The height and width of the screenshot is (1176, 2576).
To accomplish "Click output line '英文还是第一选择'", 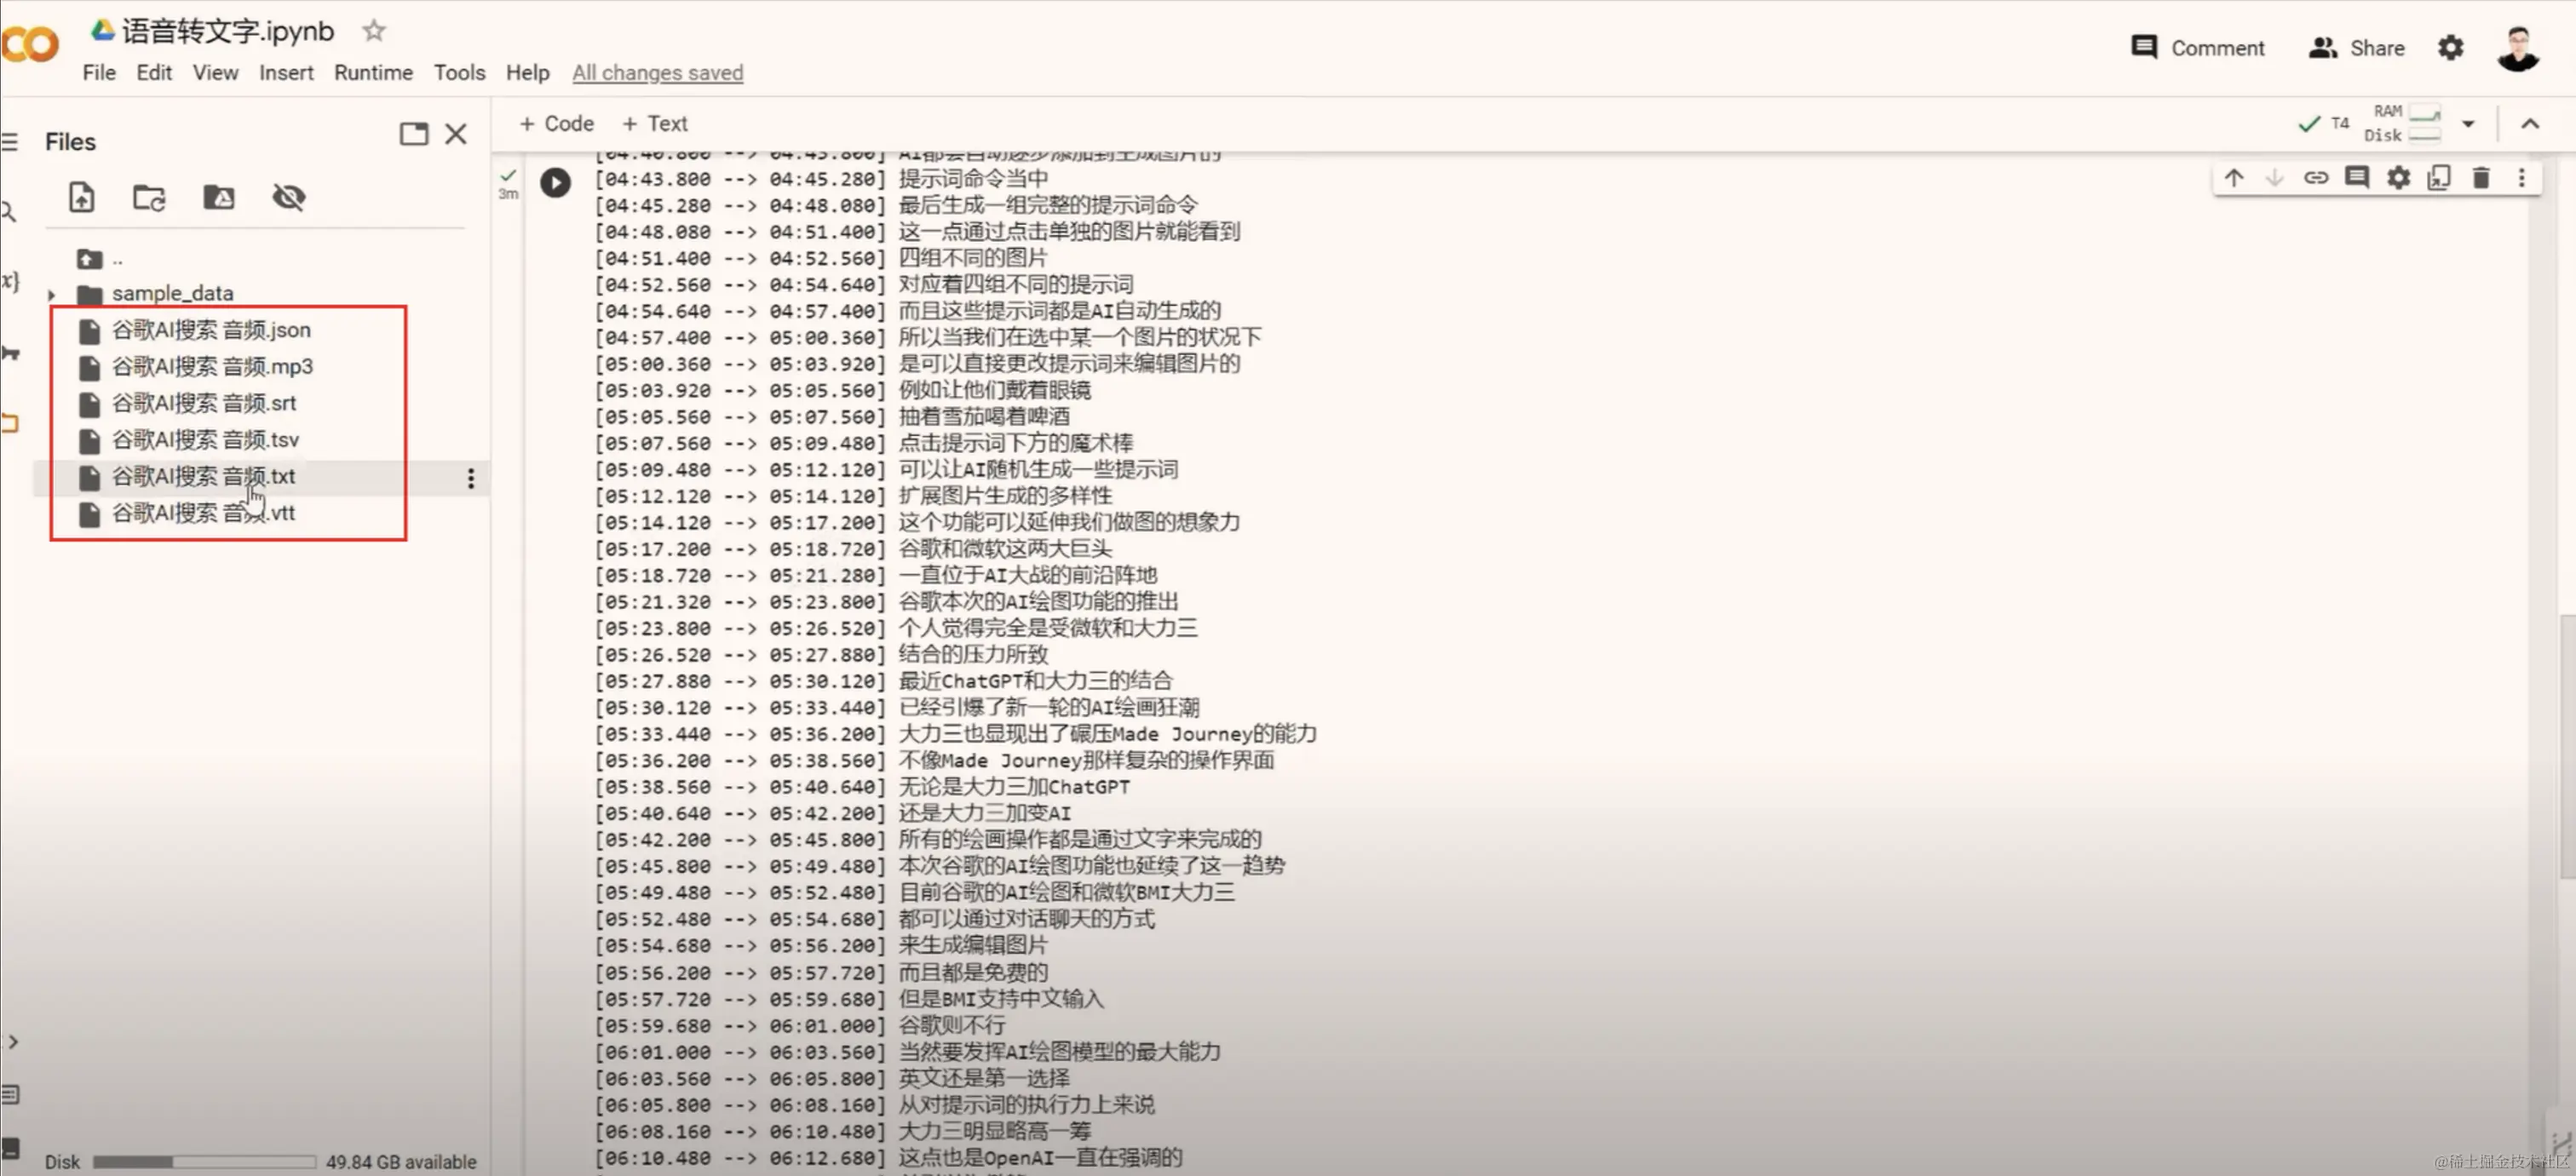I will [x=983, y=1078].
